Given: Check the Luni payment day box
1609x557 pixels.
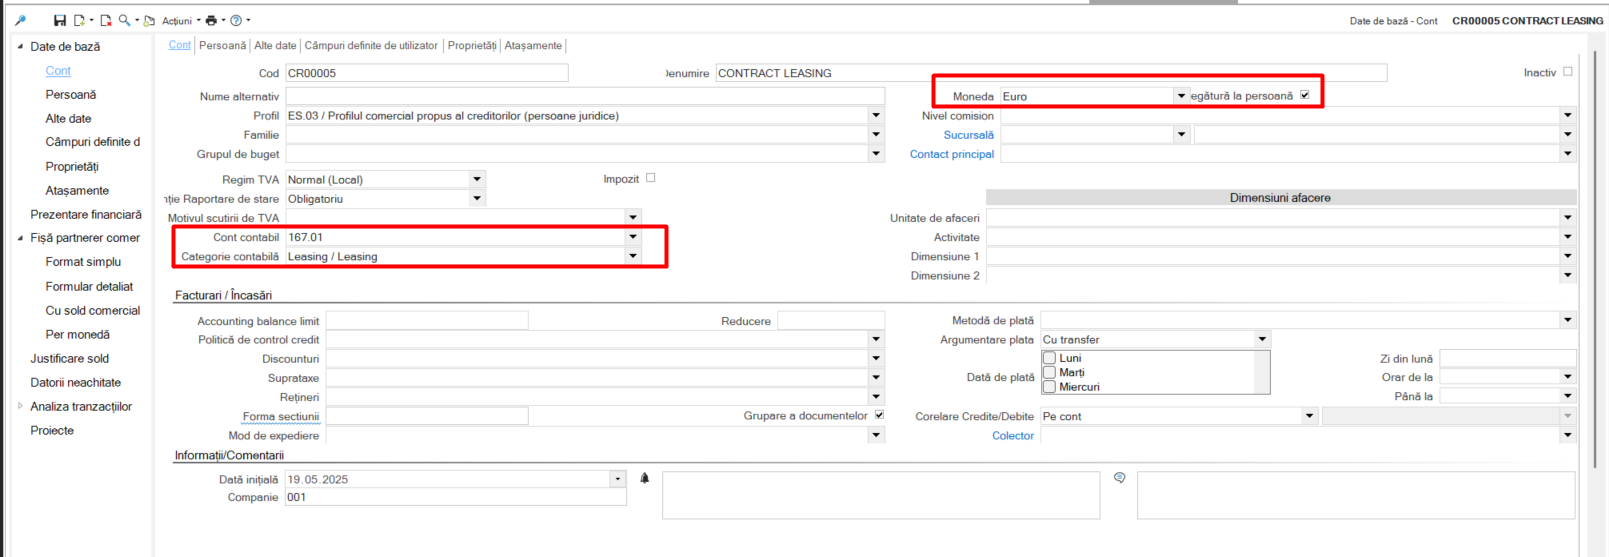Looking at the screenshot, I should [1049, 358].
